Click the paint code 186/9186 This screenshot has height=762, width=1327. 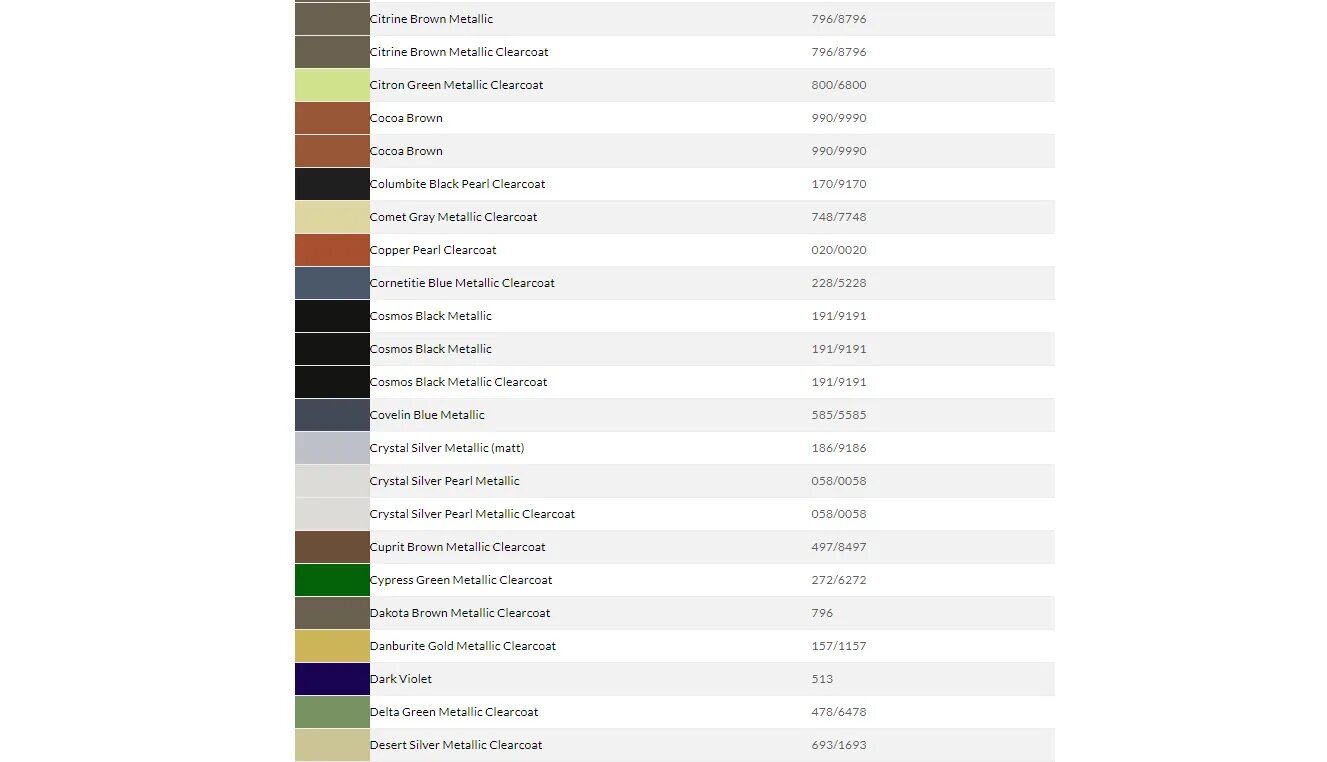(839, 448)
